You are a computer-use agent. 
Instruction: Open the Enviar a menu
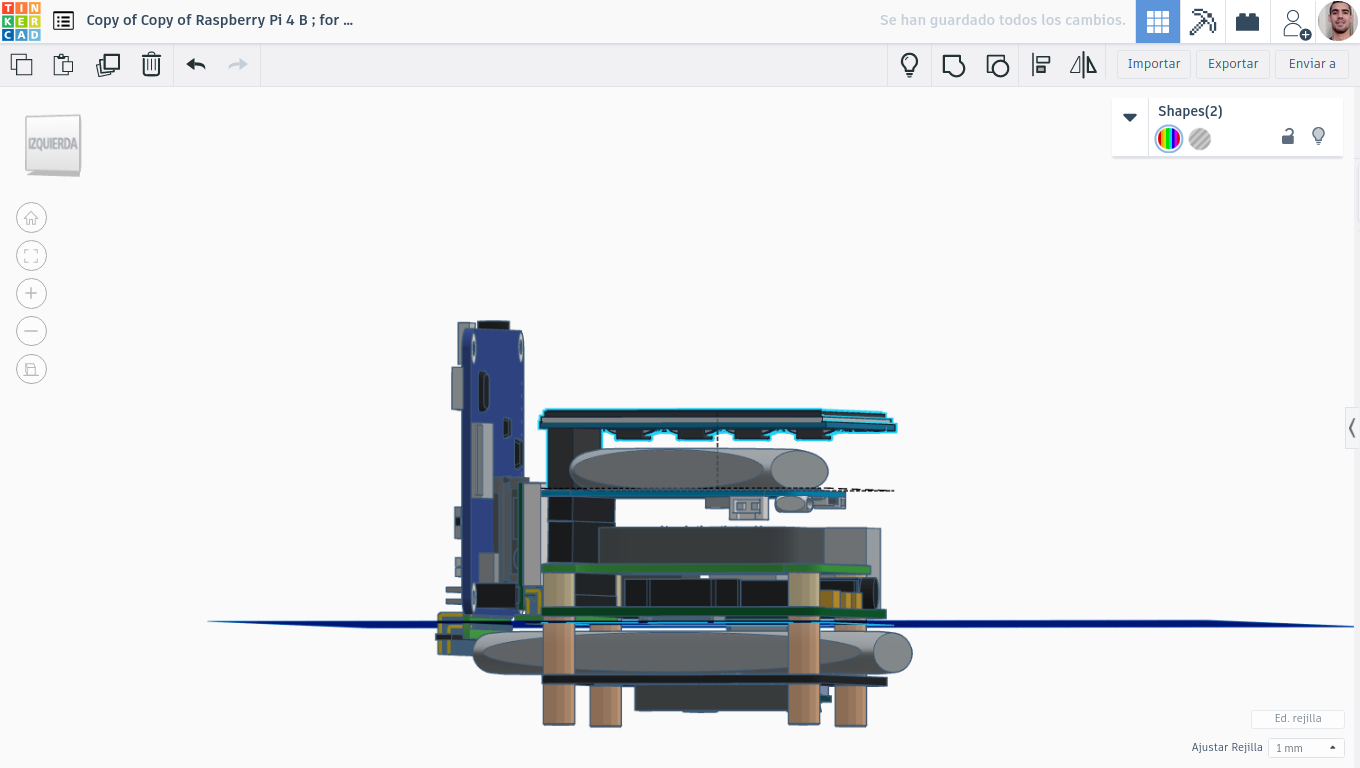tap(1312, 64)
